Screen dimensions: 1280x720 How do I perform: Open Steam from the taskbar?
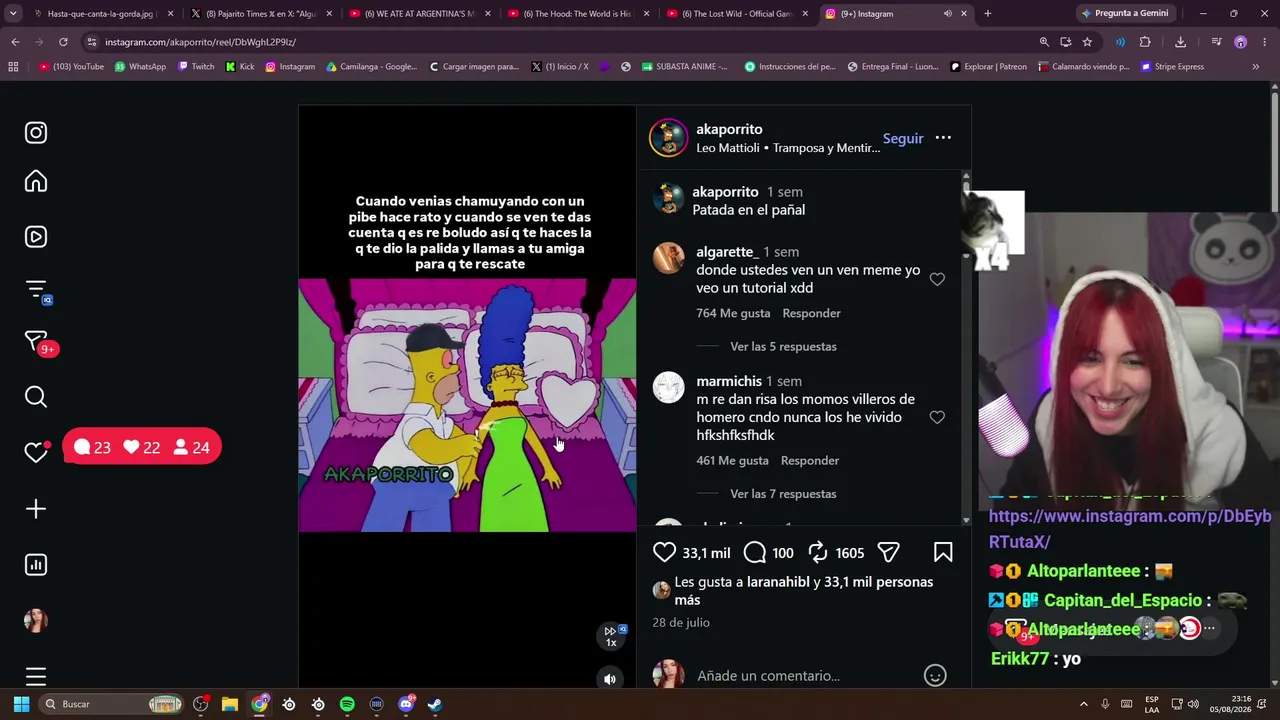click(x=435, y=704)
